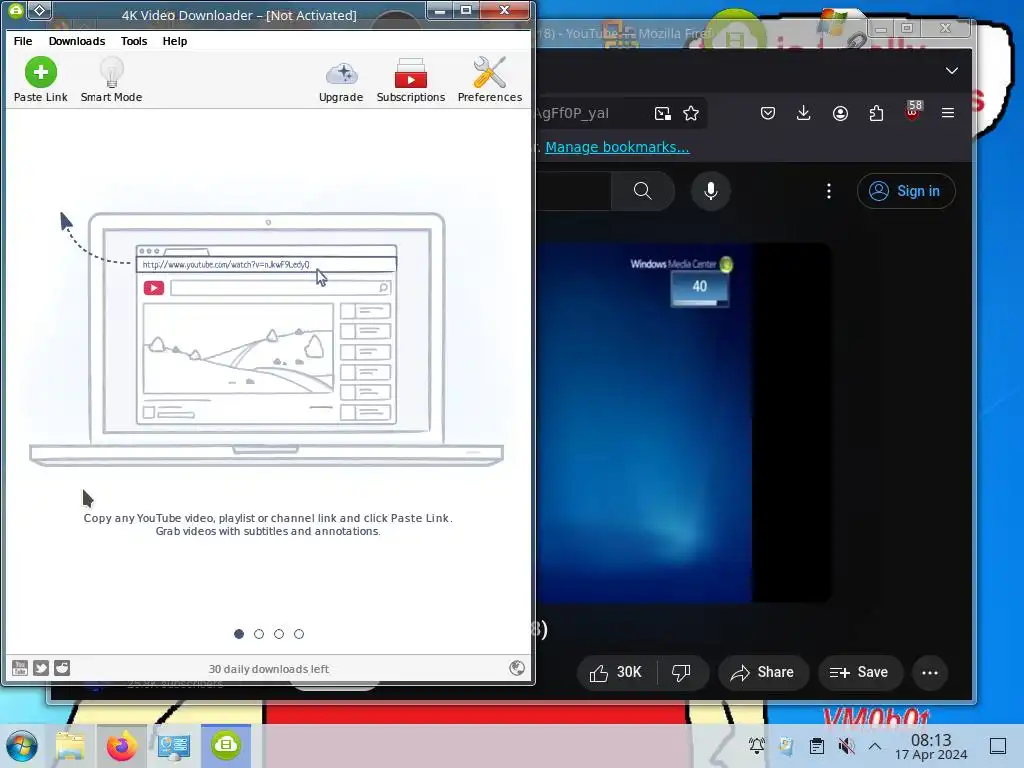
Task: Click the Save button under video
Action: 859,673
